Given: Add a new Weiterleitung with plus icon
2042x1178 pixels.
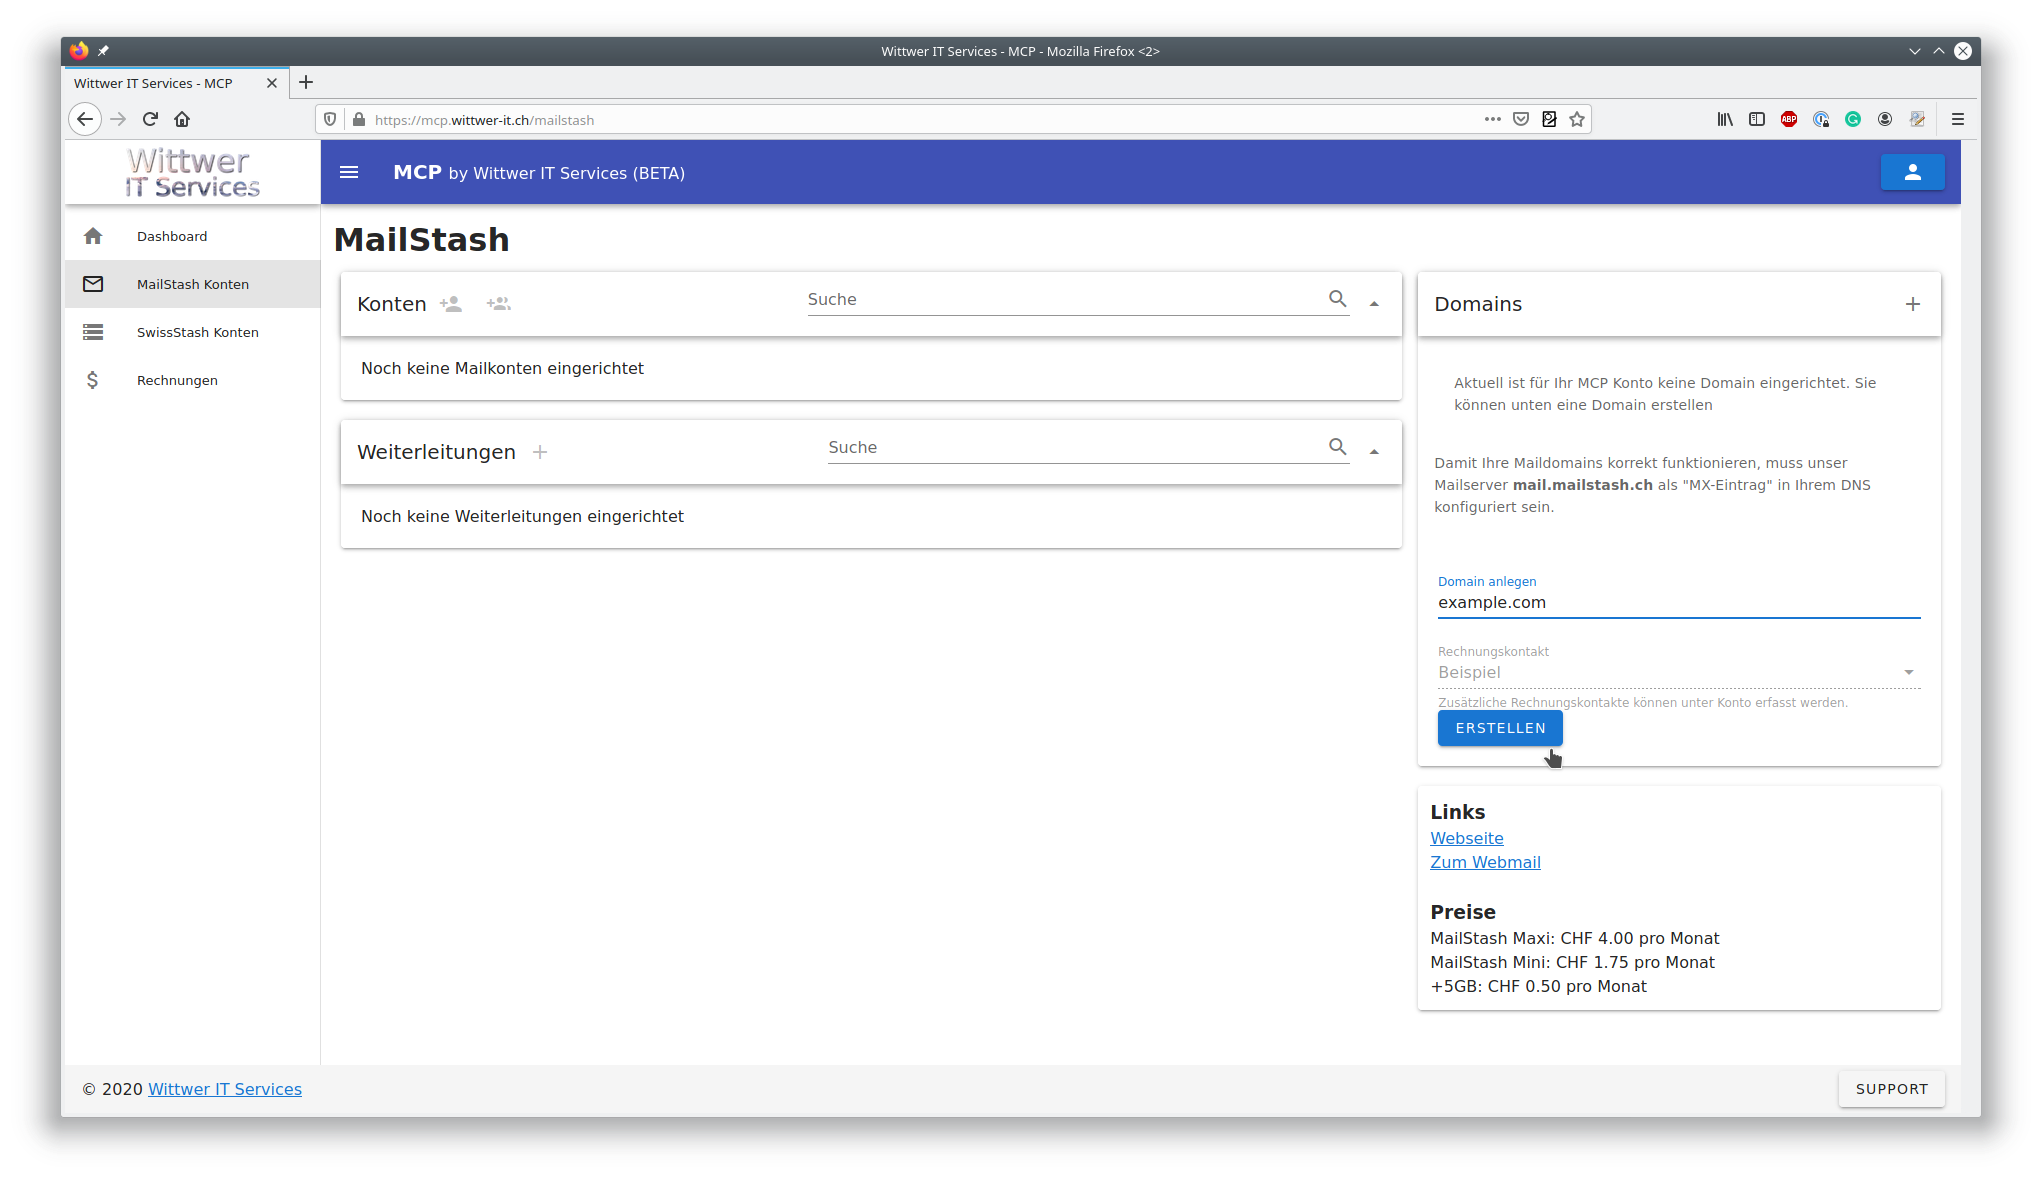Looking at the screenshot, I should [x=540, y=452].
